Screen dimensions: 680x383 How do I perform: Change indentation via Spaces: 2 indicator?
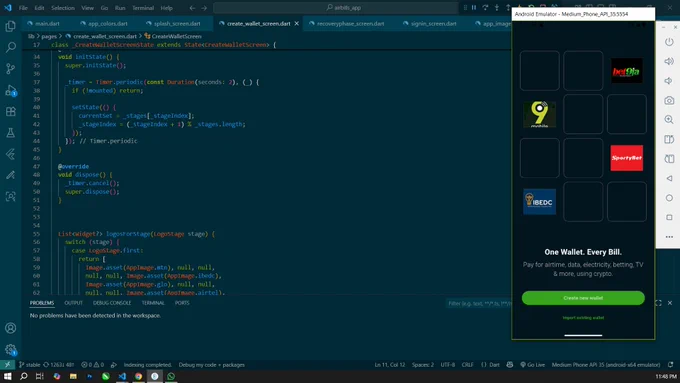pyautogui.click(x=423, y=365)
